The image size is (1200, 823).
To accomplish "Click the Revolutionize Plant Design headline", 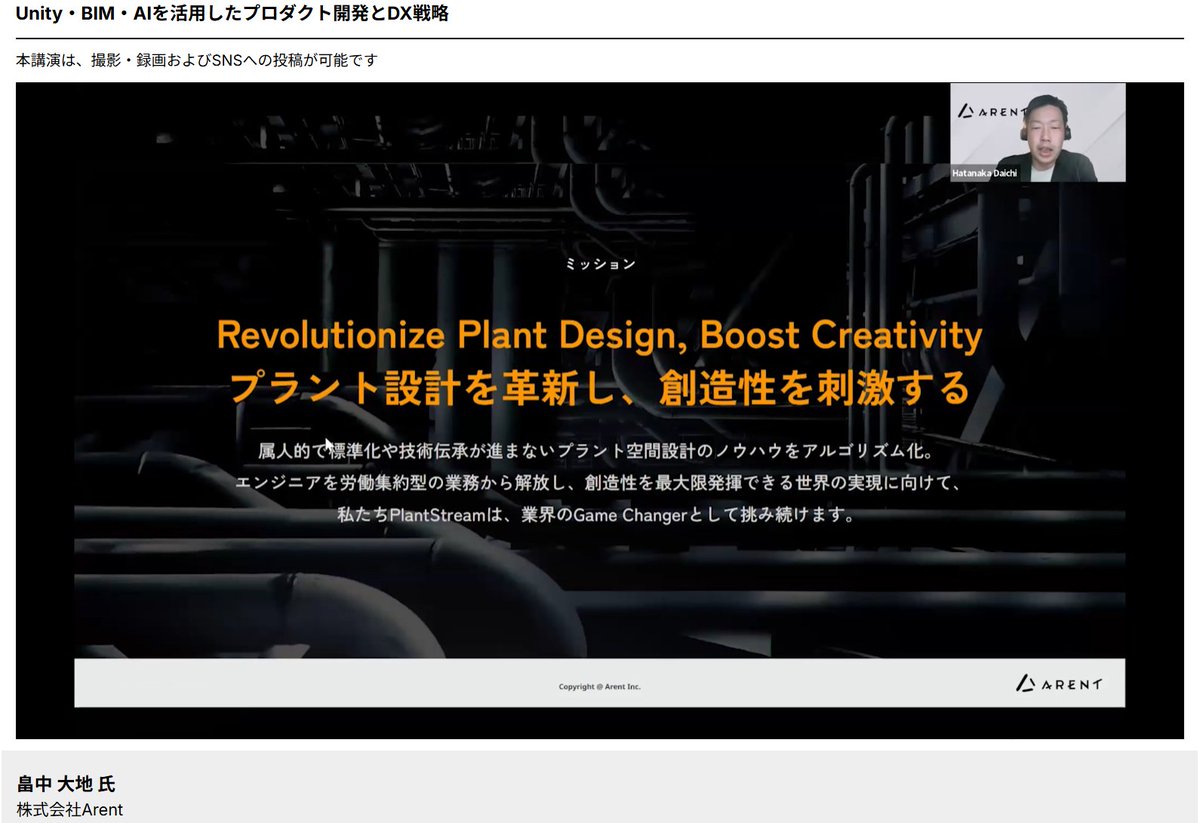I will [x=599, y=335].
